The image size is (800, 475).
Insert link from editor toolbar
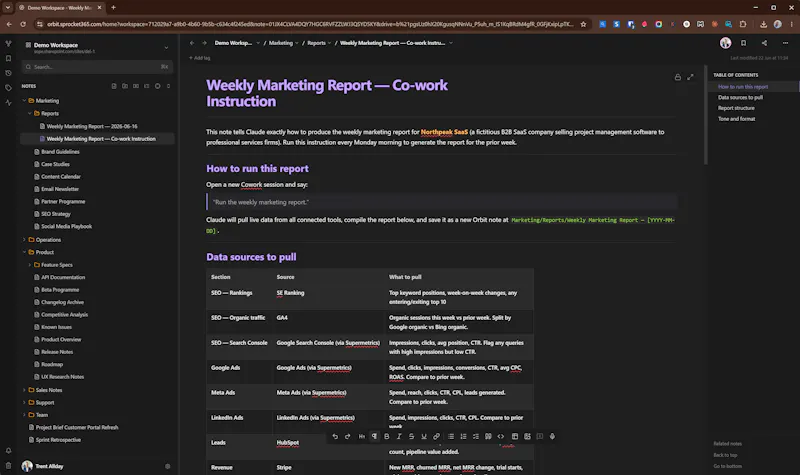coord(436,437)
